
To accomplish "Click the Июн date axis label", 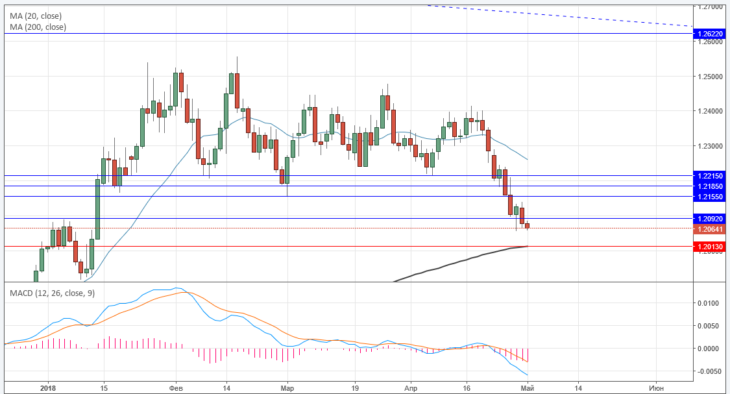I will click(x=656, y=388).
